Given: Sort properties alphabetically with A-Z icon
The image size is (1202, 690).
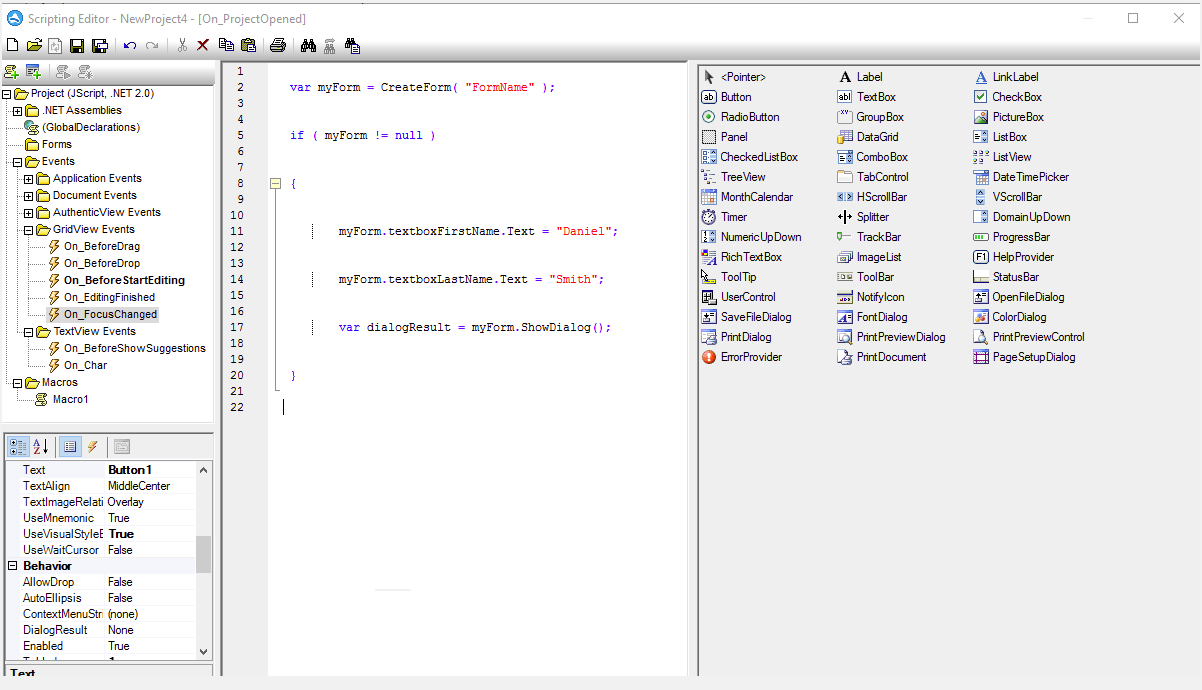Looking at the screenshot, I should point(41,446).
